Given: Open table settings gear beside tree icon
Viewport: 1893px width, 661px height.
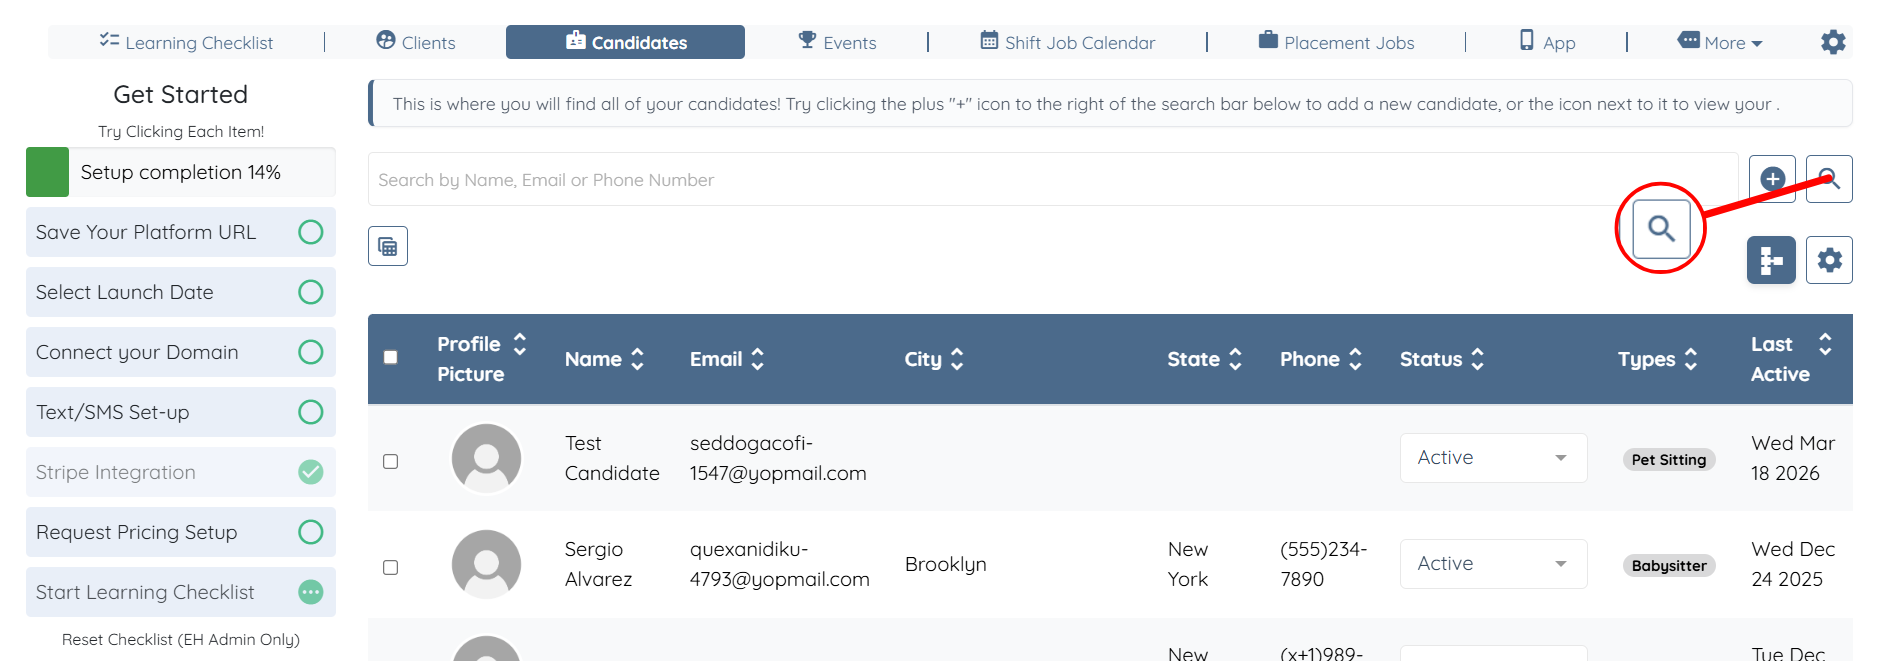Looking at the screenshot, I should click(x=1829, y=260).
